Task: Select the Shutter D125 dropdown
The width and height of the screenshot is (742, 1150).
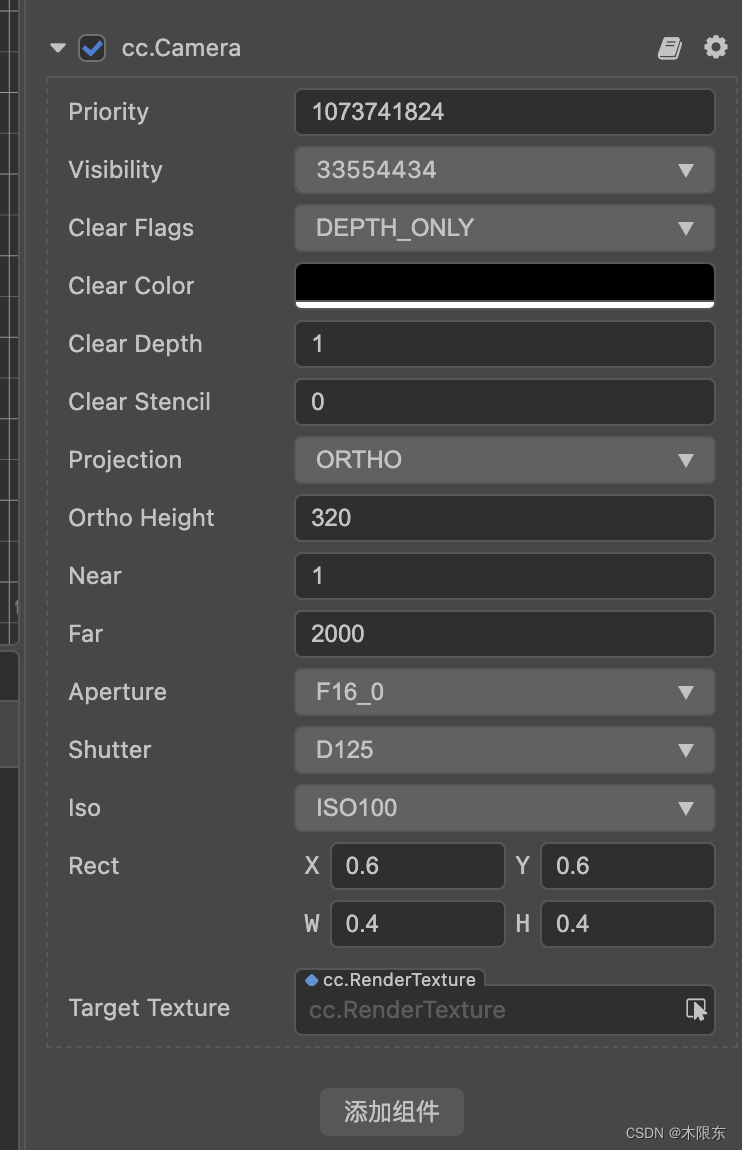Action: (504, 750)
